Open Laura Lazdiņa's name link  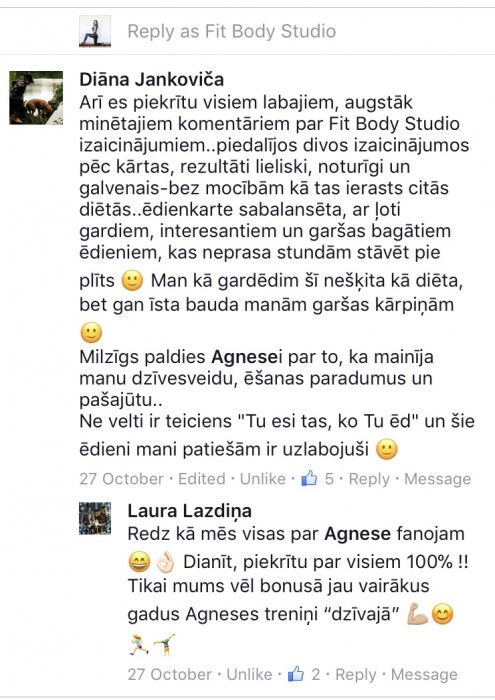190,511
